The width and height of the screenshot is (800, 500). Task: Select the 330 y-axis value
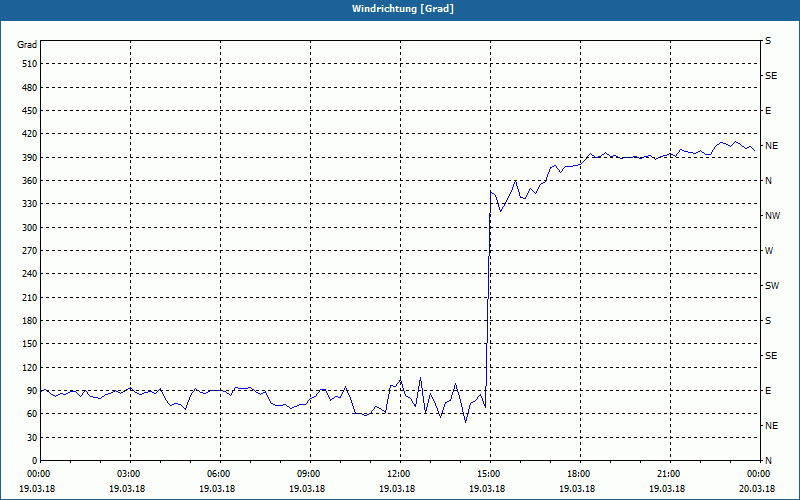[30, 204]
